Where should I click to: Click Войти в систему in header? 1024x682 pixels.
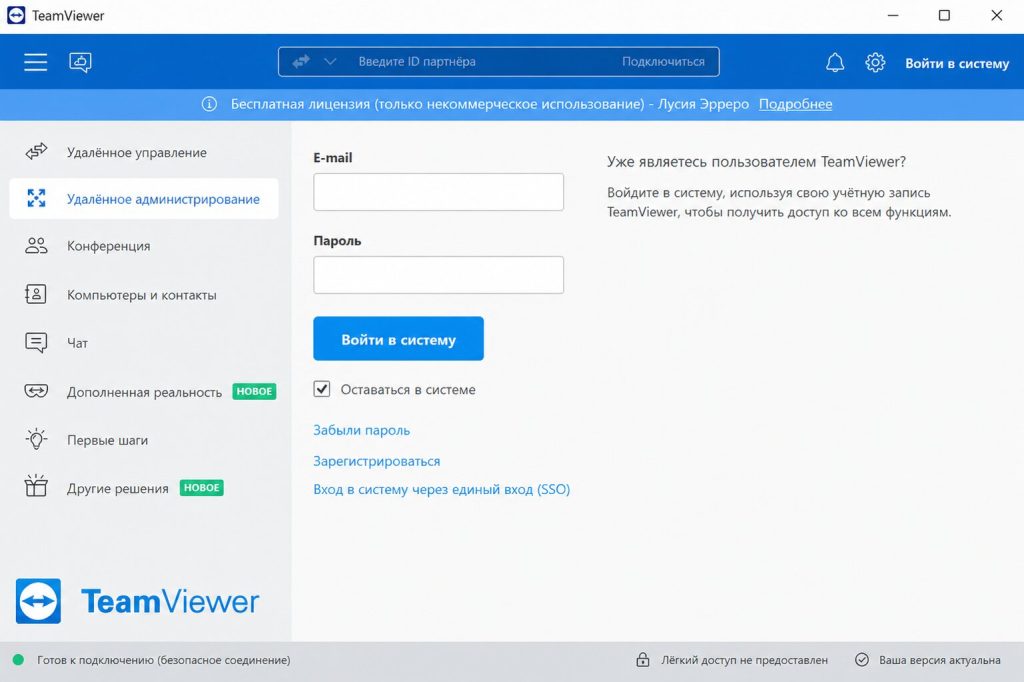click(x=957, y=63)
